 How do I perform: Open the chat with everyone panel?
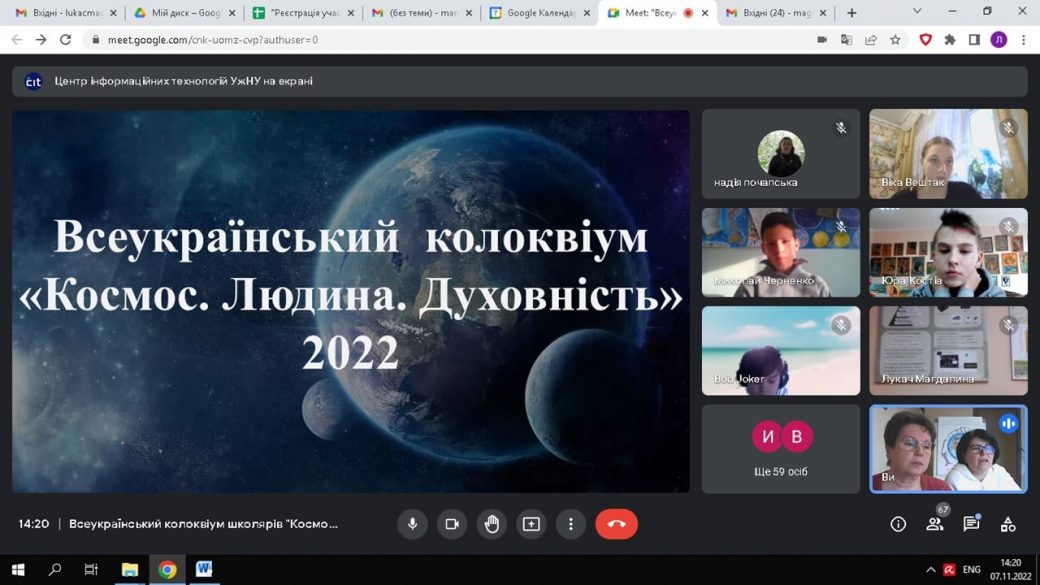(x=971, y=524)
